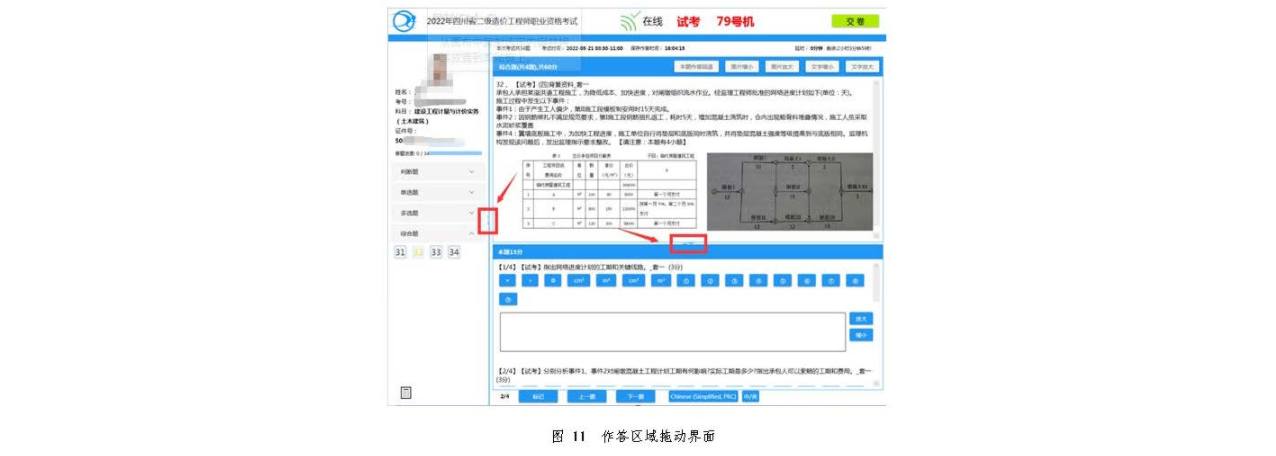Go to next question with 下一题

(636, 396)
